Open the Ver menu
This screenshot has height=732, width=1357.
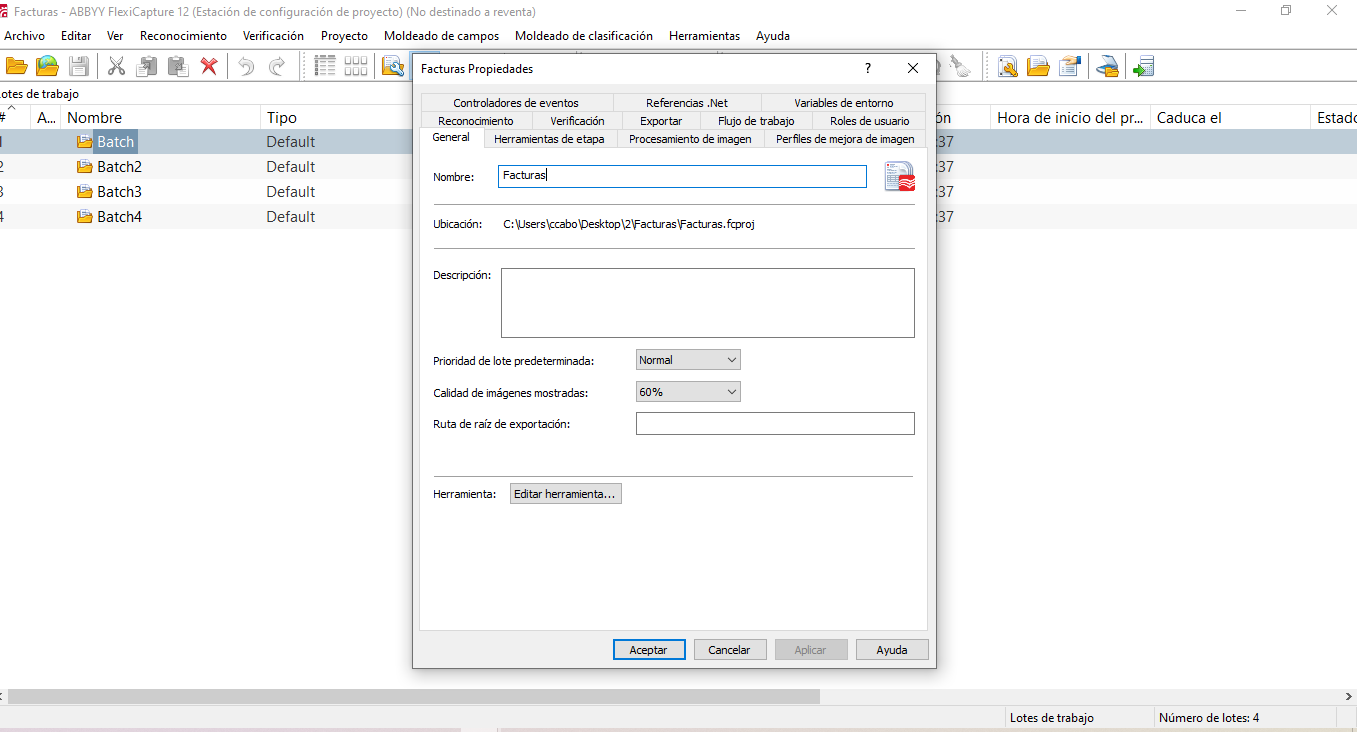(115, 36)
